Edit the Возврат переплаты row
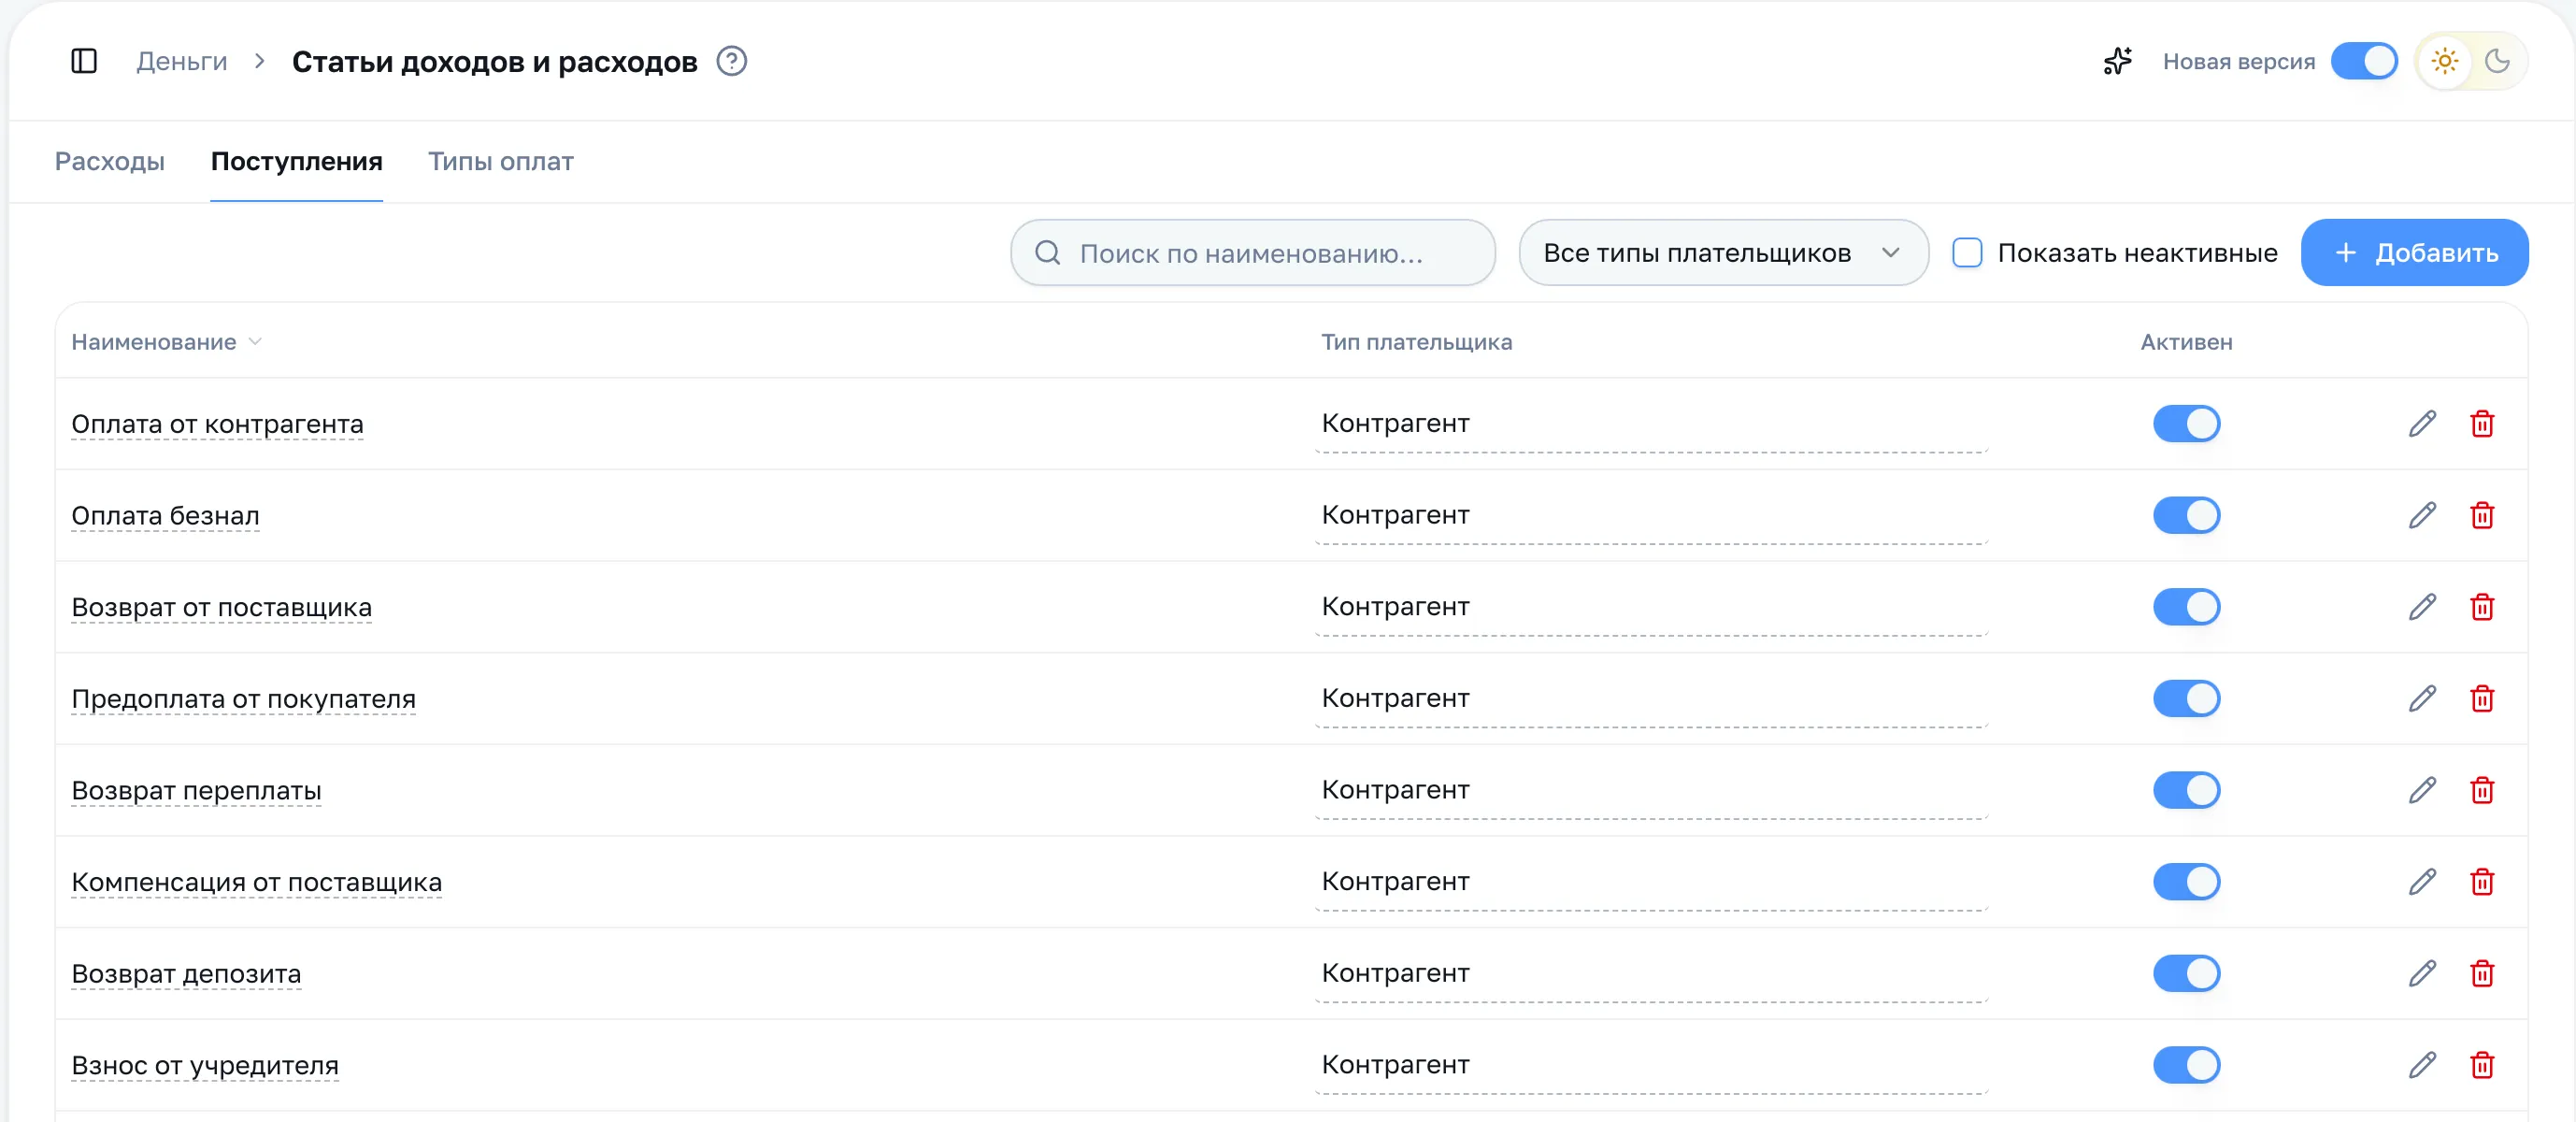Viewport: 2576px width, 1122px height. pyautogui.click(x=2421, y=791)
